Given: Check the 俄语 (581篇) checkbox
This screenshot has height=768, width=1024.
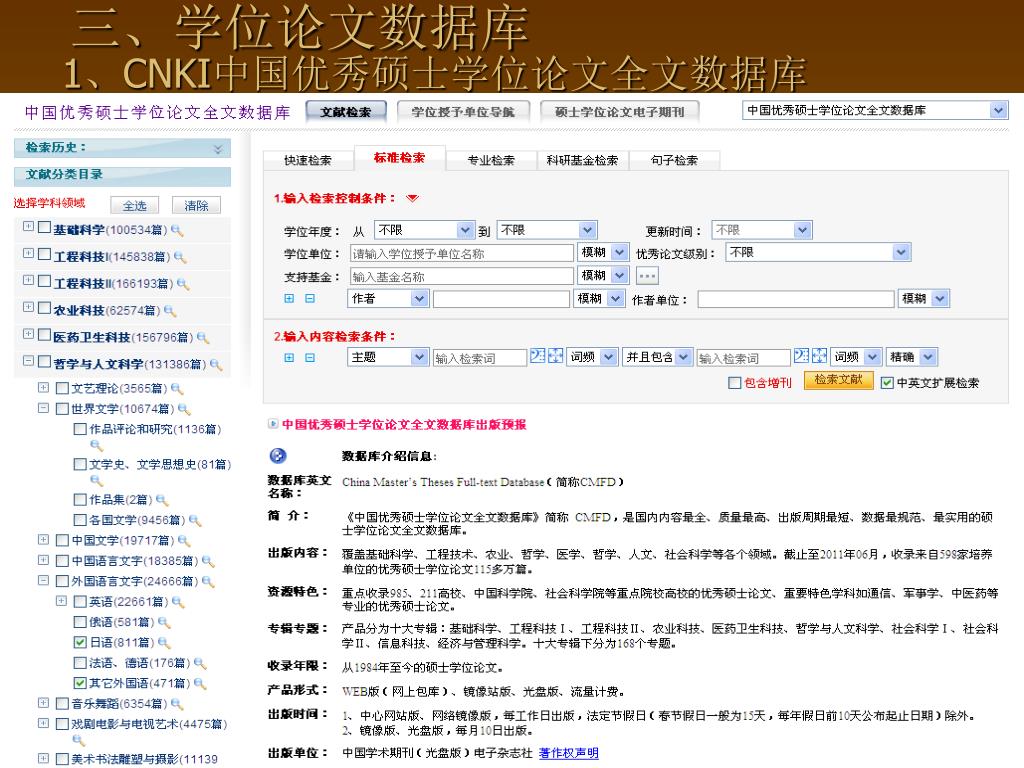Looking at the screenshot, I should pyautogui.click(x=80, y=622).
